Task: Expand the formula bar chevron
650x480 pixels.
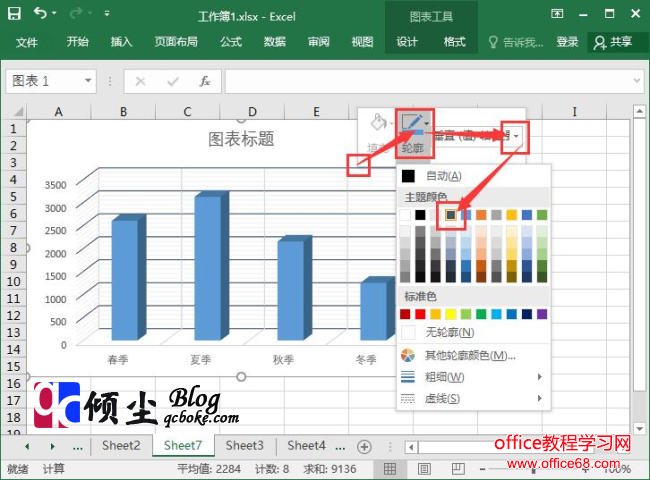Action: [637, 80]
